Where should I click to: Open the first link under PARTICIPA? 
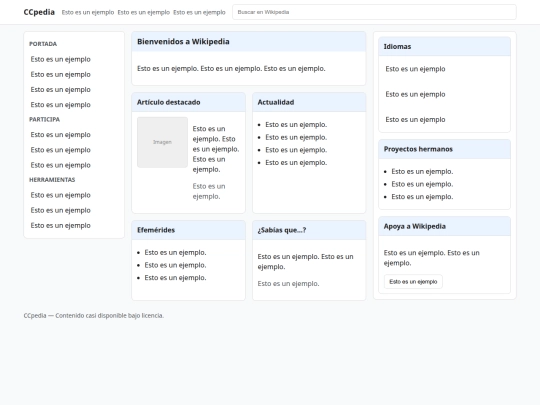(x=60, y=135)
